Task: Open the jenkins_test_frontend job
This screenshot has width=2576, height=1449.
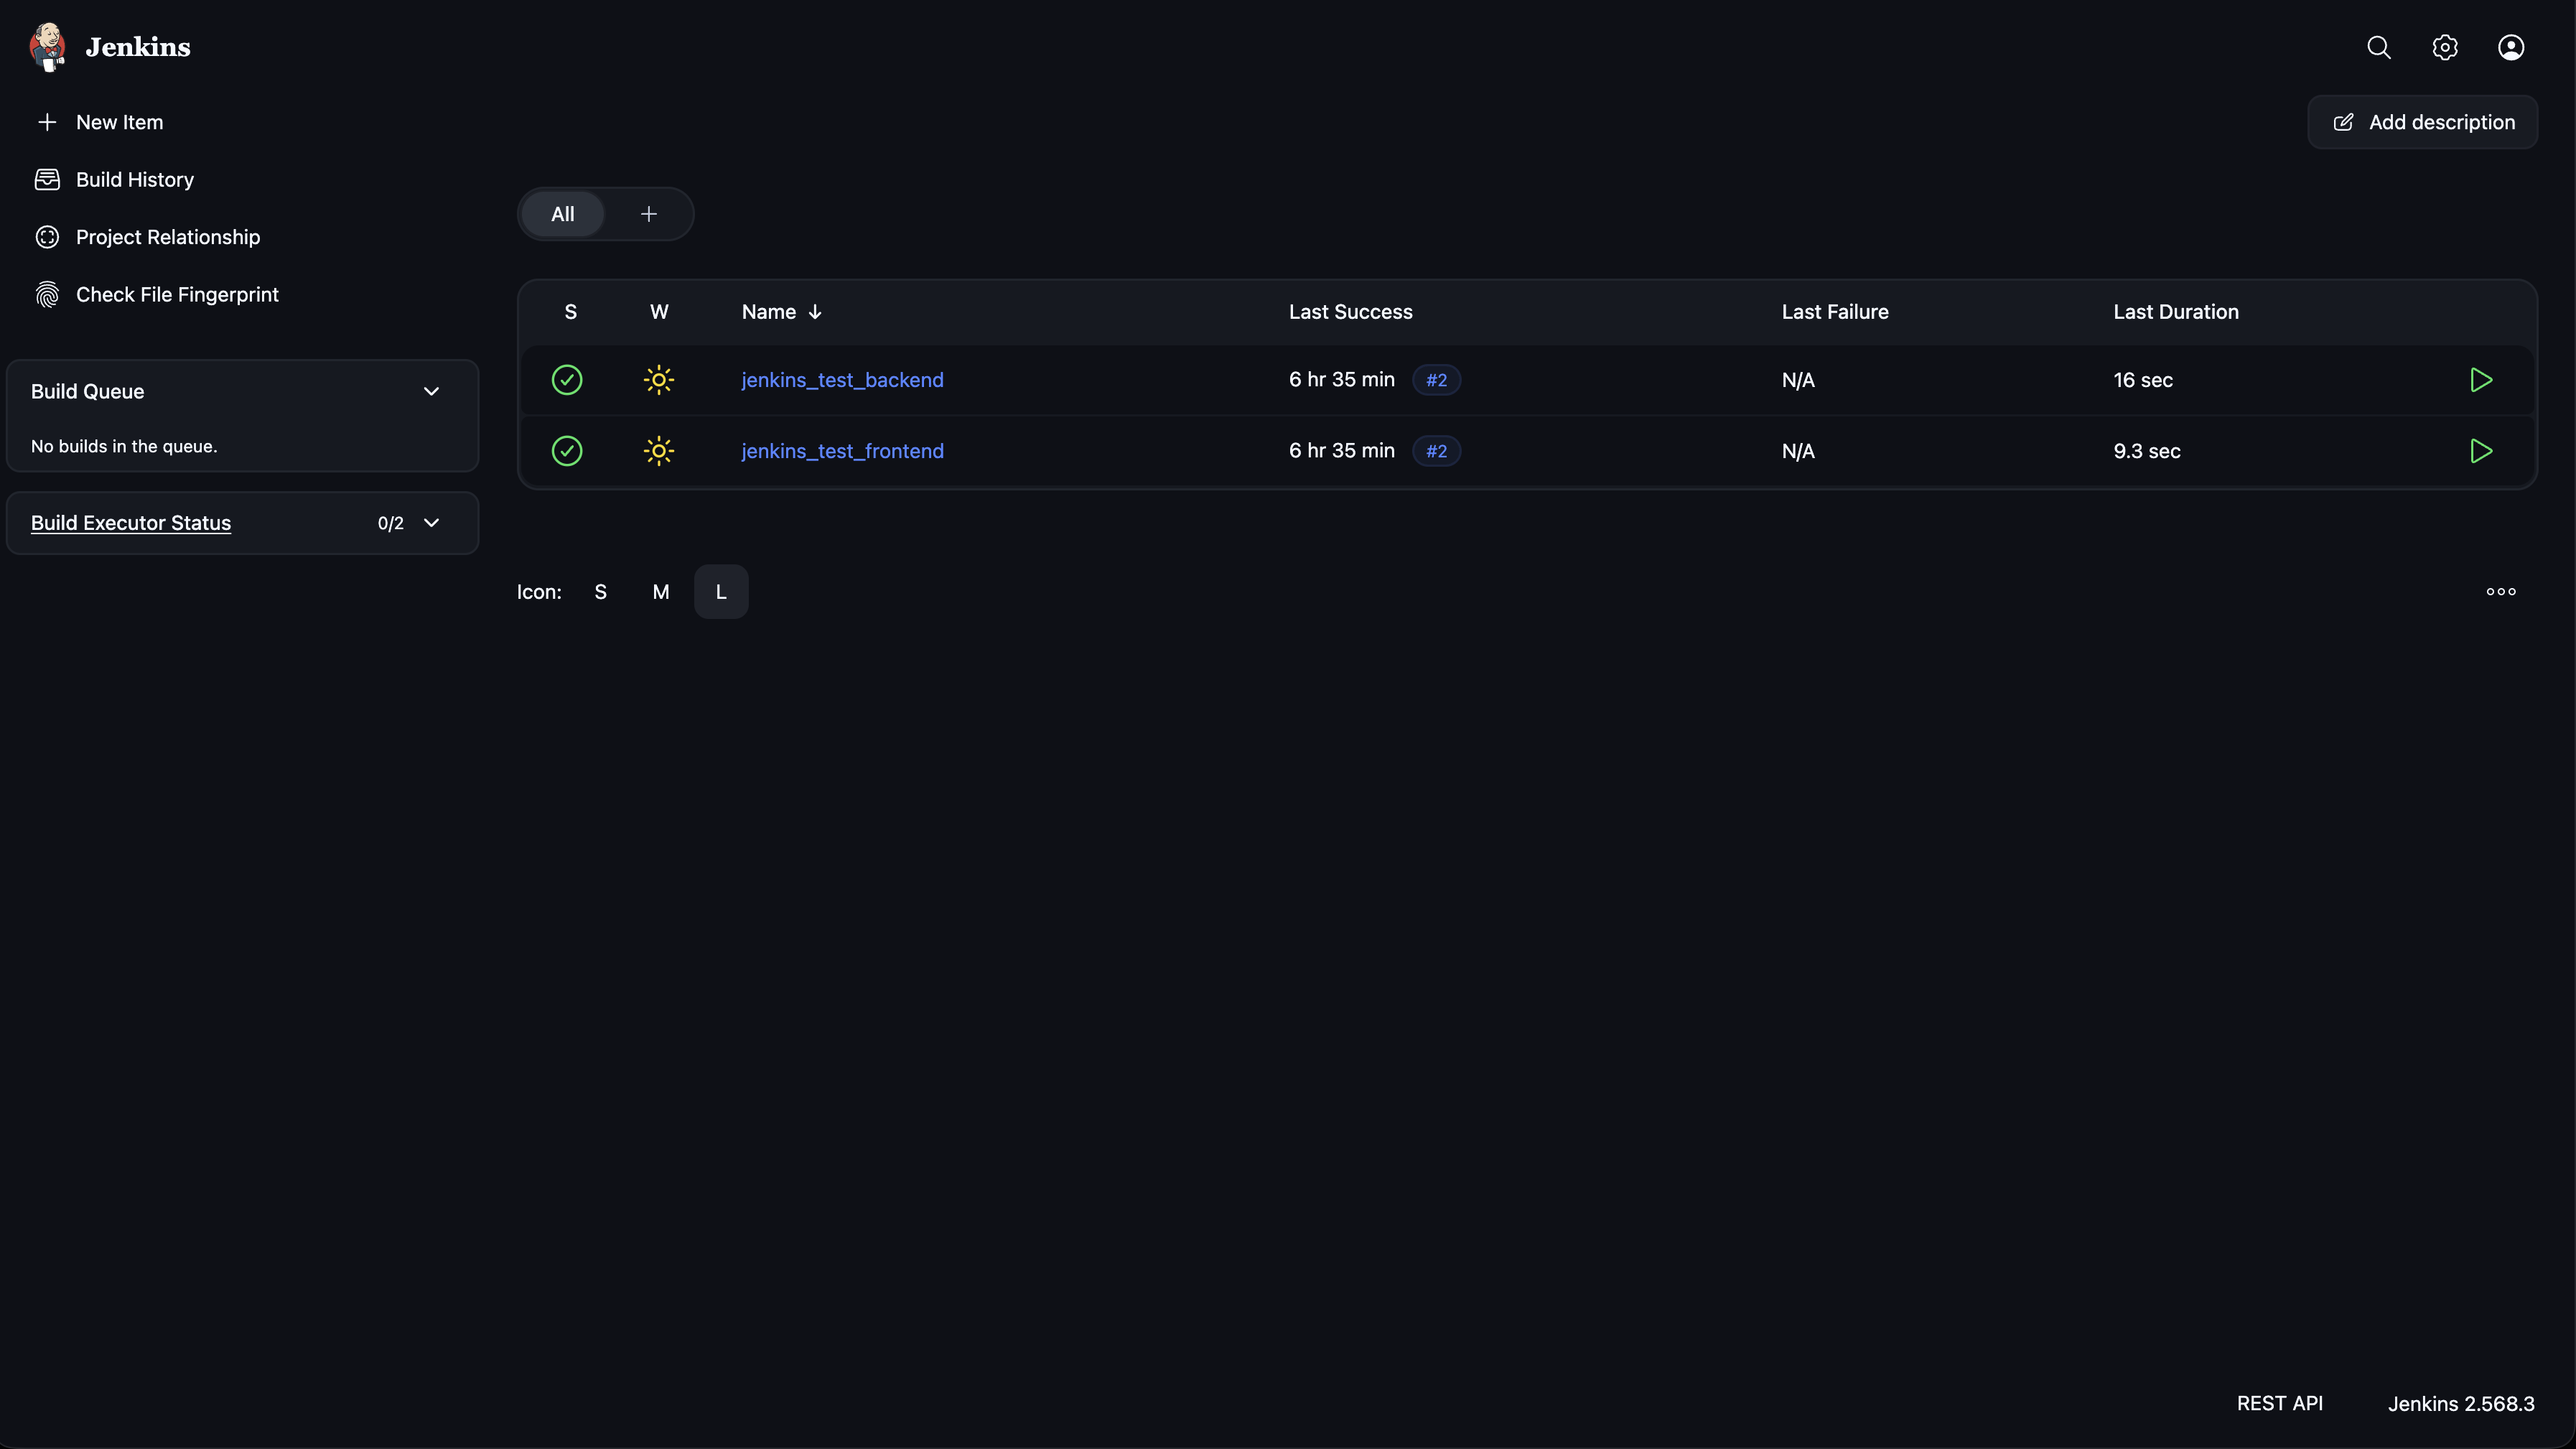Action: tap(842, 451)
